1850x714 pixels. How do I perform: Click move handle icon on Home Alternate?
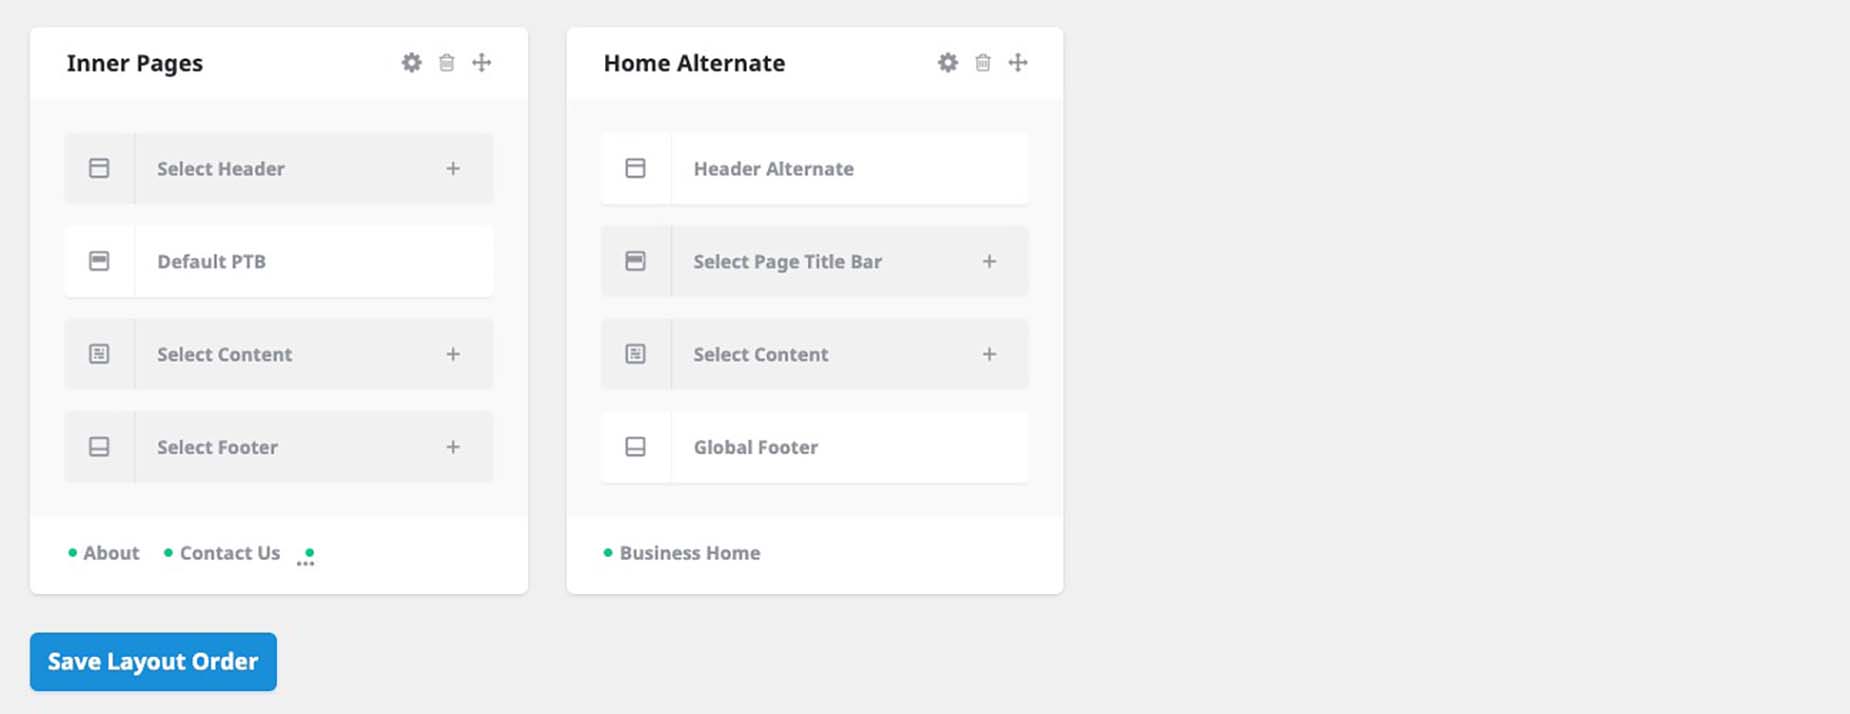tap(1018, 63)
